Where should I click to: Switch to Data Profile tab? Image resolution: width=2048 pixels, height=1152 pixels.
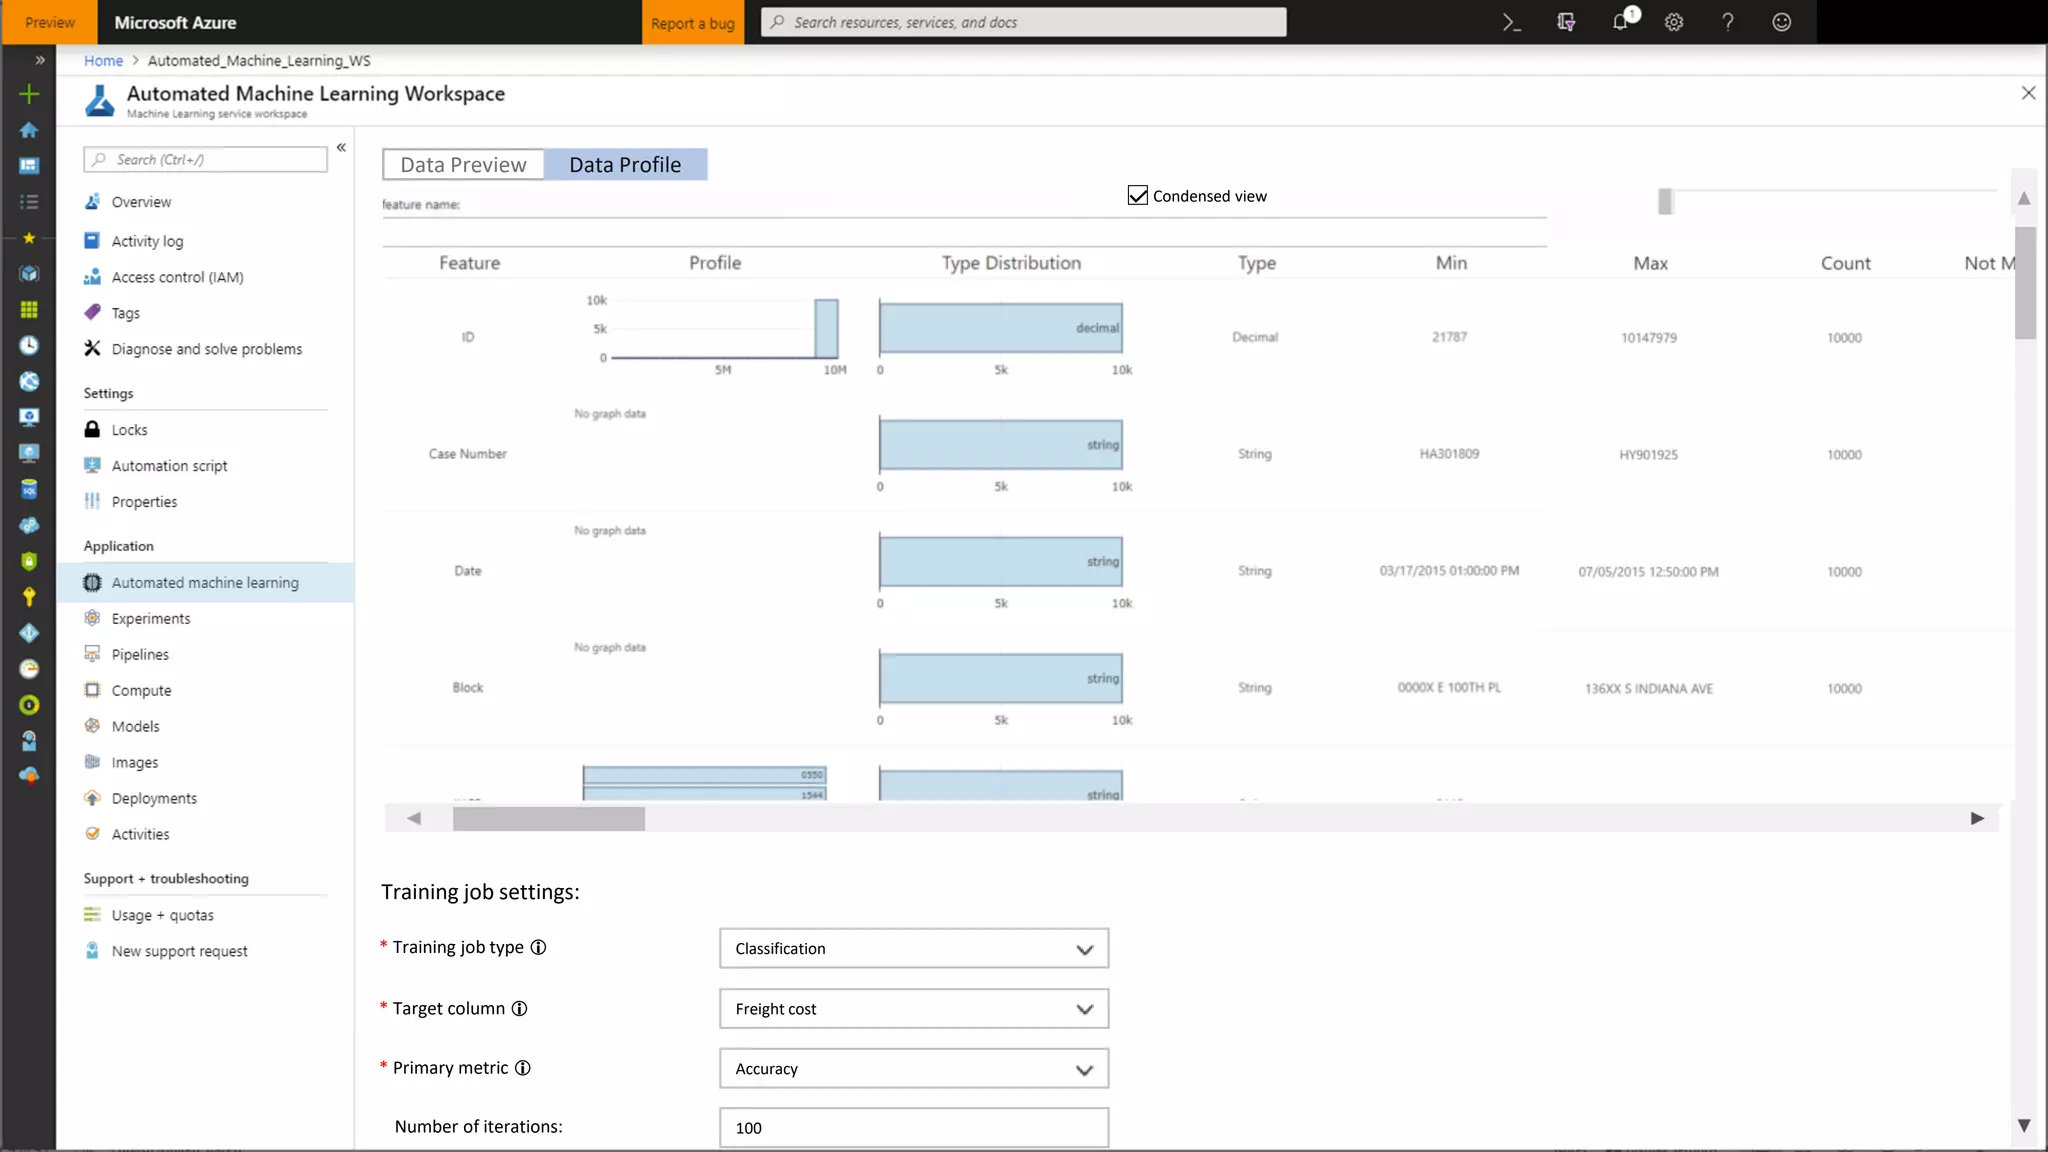(625, 164)
